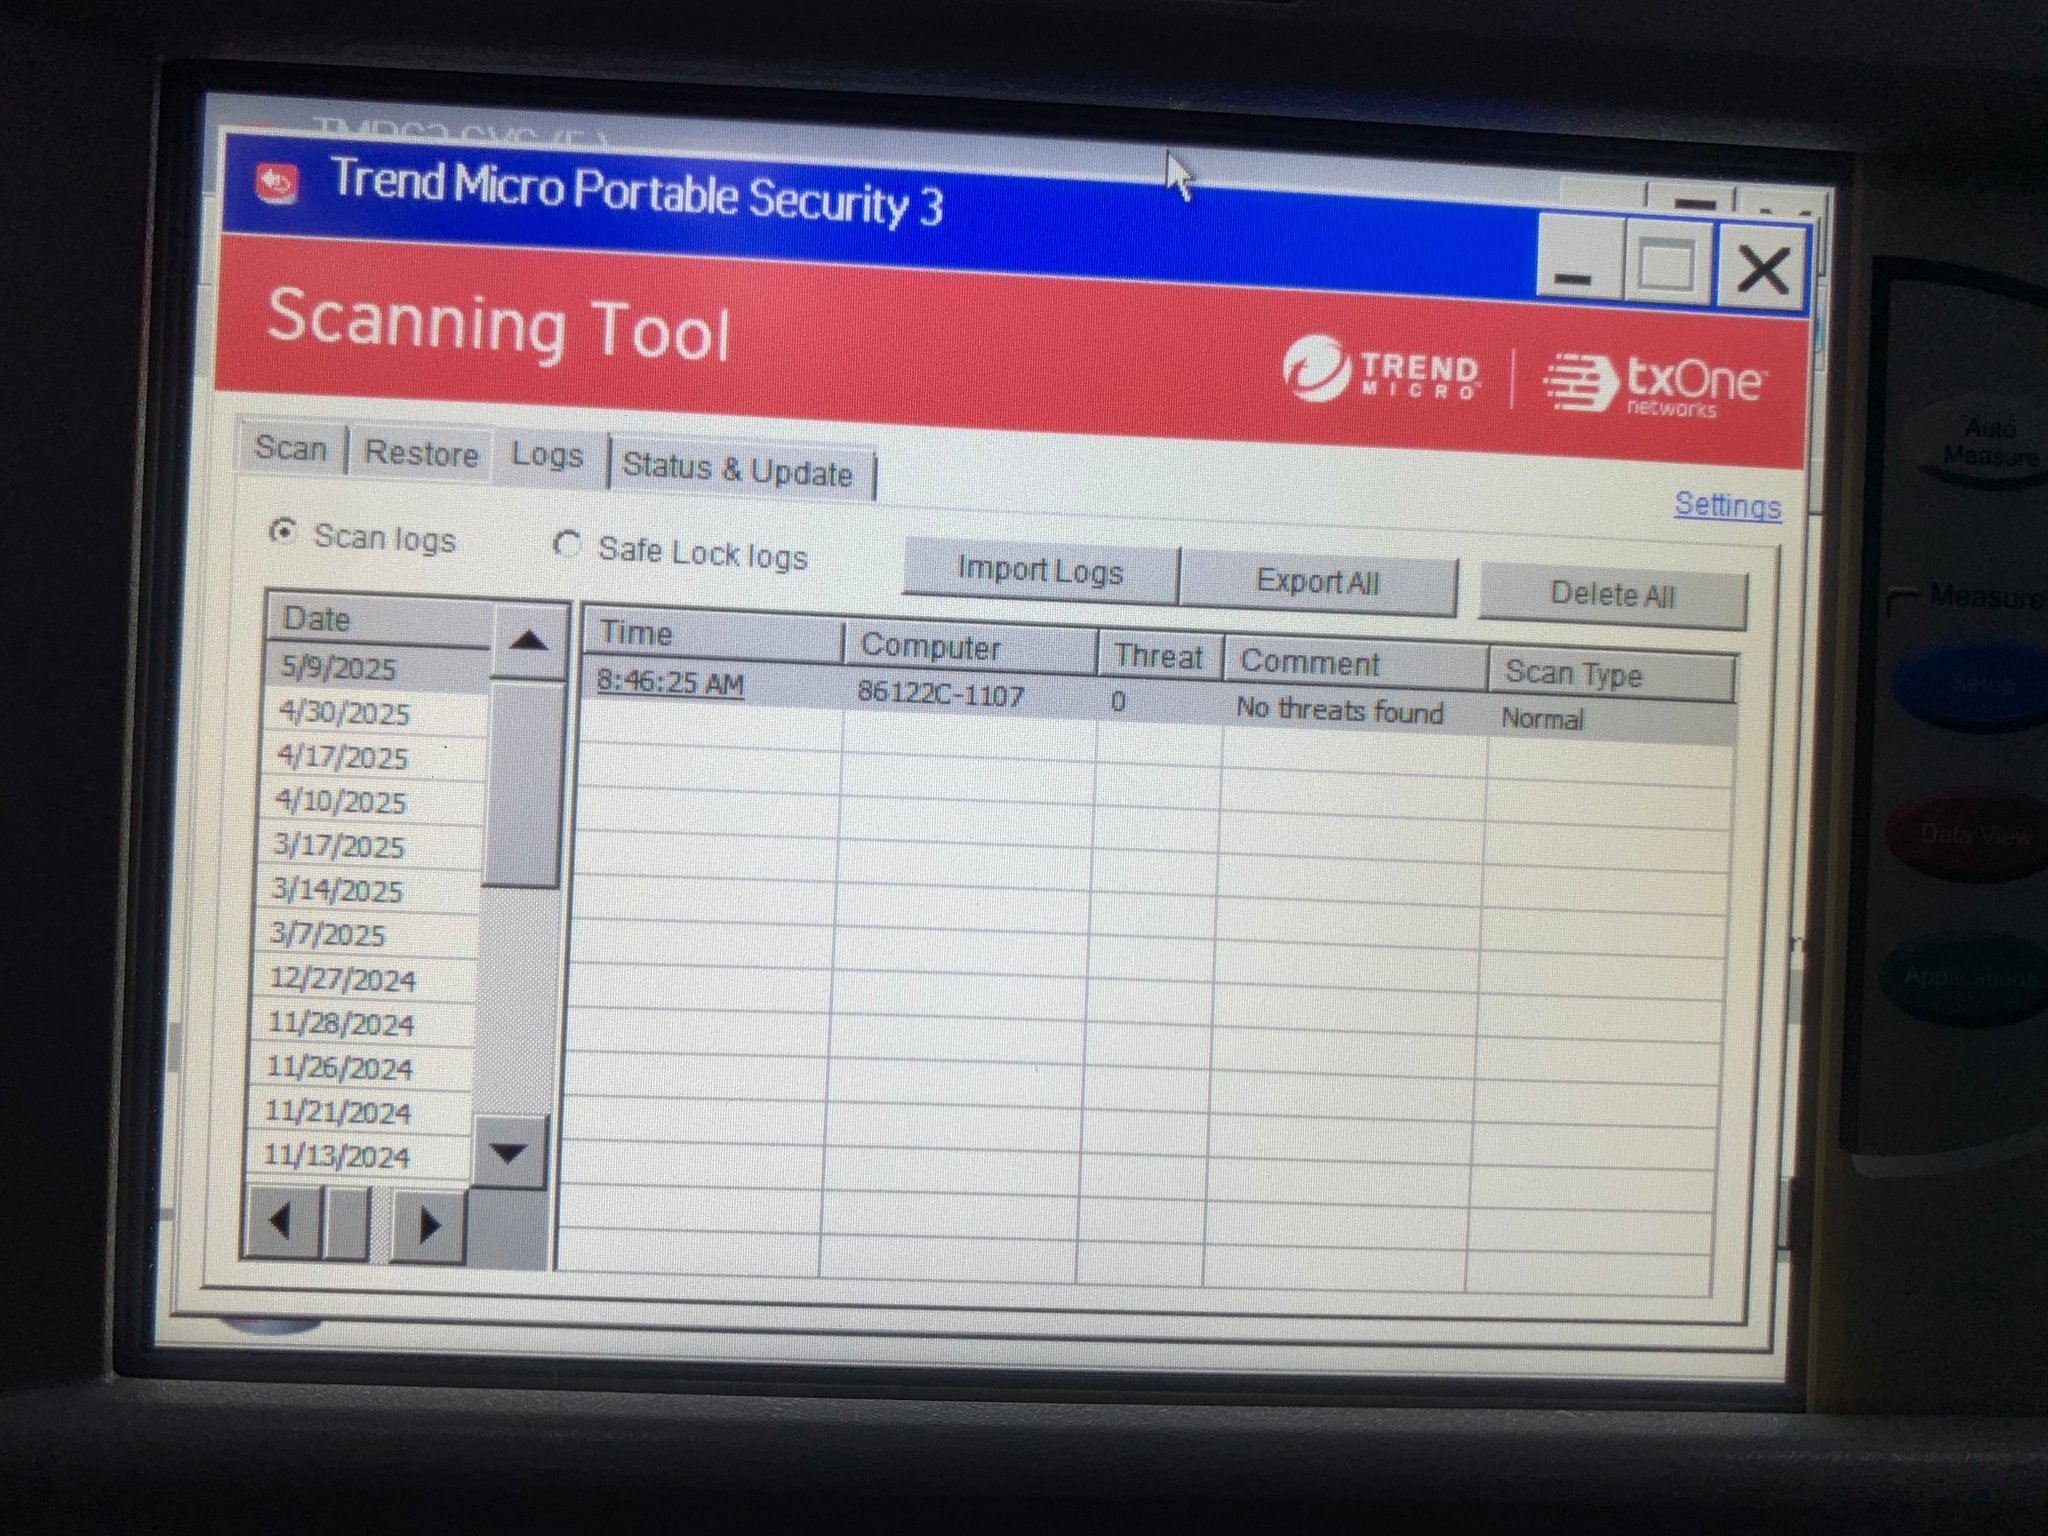Click the date list scroll down arrow
Viewport: 2048px width, 1536px height.
pos(509,1151)
